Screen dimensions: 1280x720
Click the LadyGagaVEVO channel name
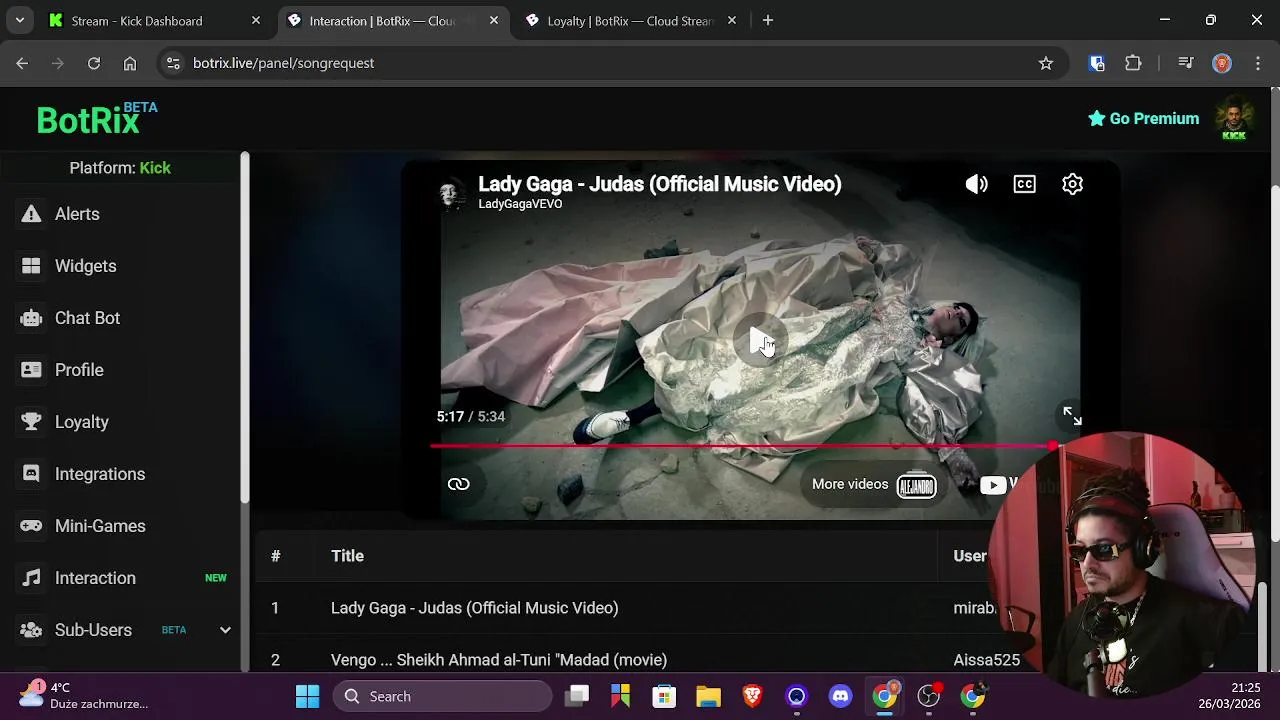click(520, 204)
